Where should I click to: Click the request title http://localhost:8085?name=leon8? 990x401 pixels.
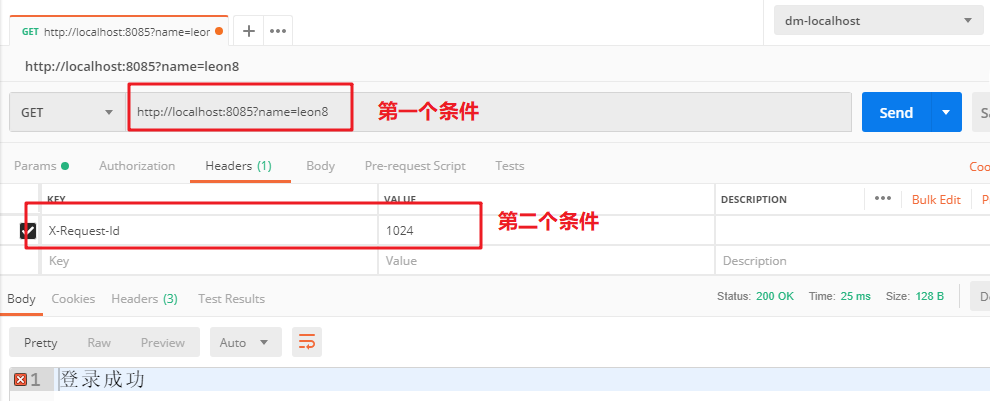[x=132, y=66]
